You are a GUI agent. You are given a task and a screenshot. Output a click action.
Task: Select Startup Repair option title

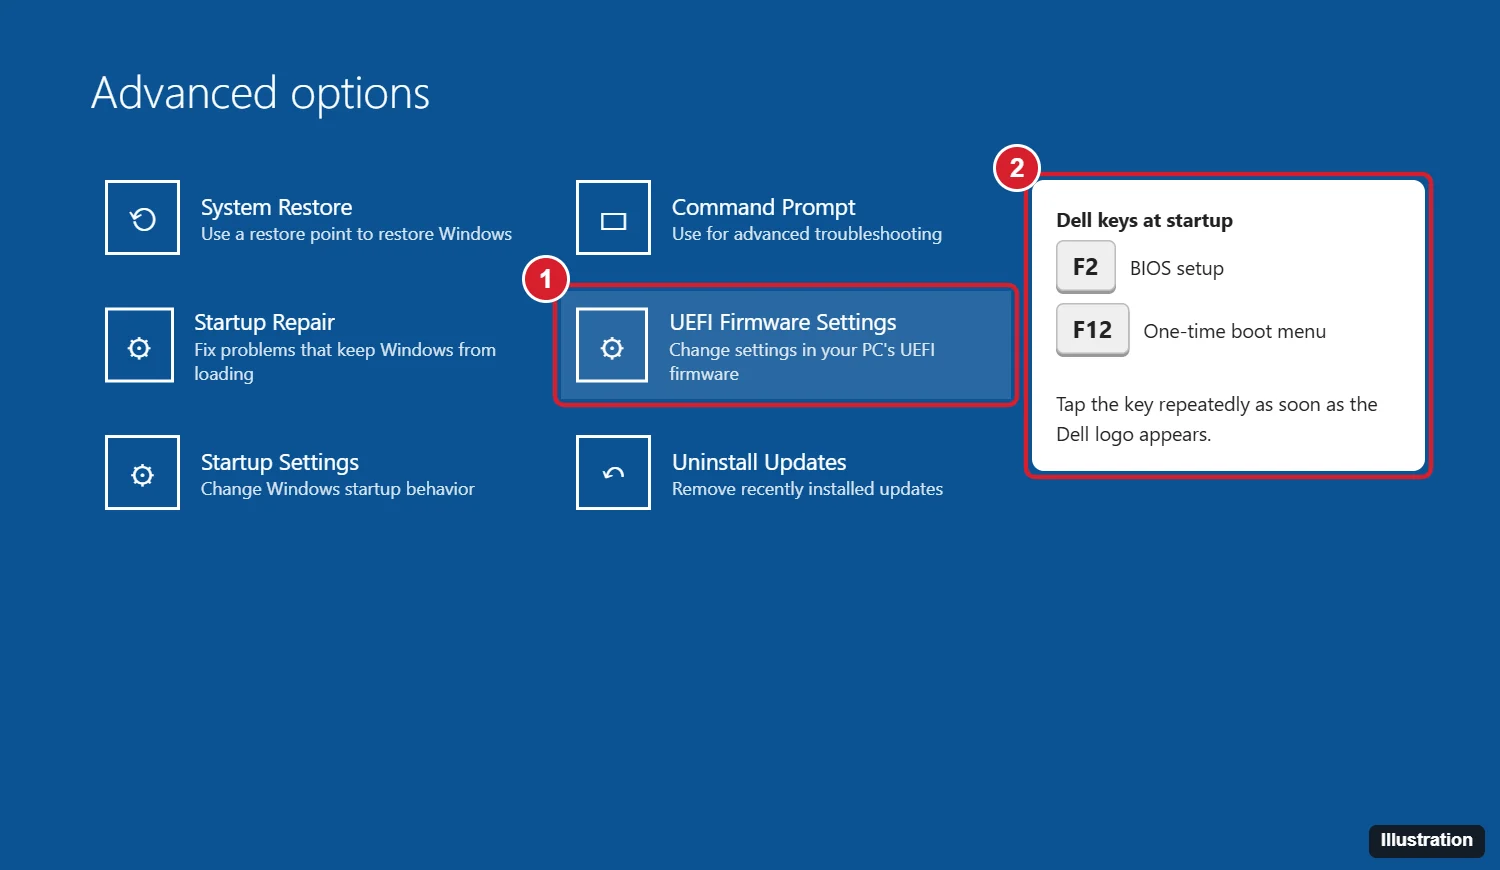(264, 322)
